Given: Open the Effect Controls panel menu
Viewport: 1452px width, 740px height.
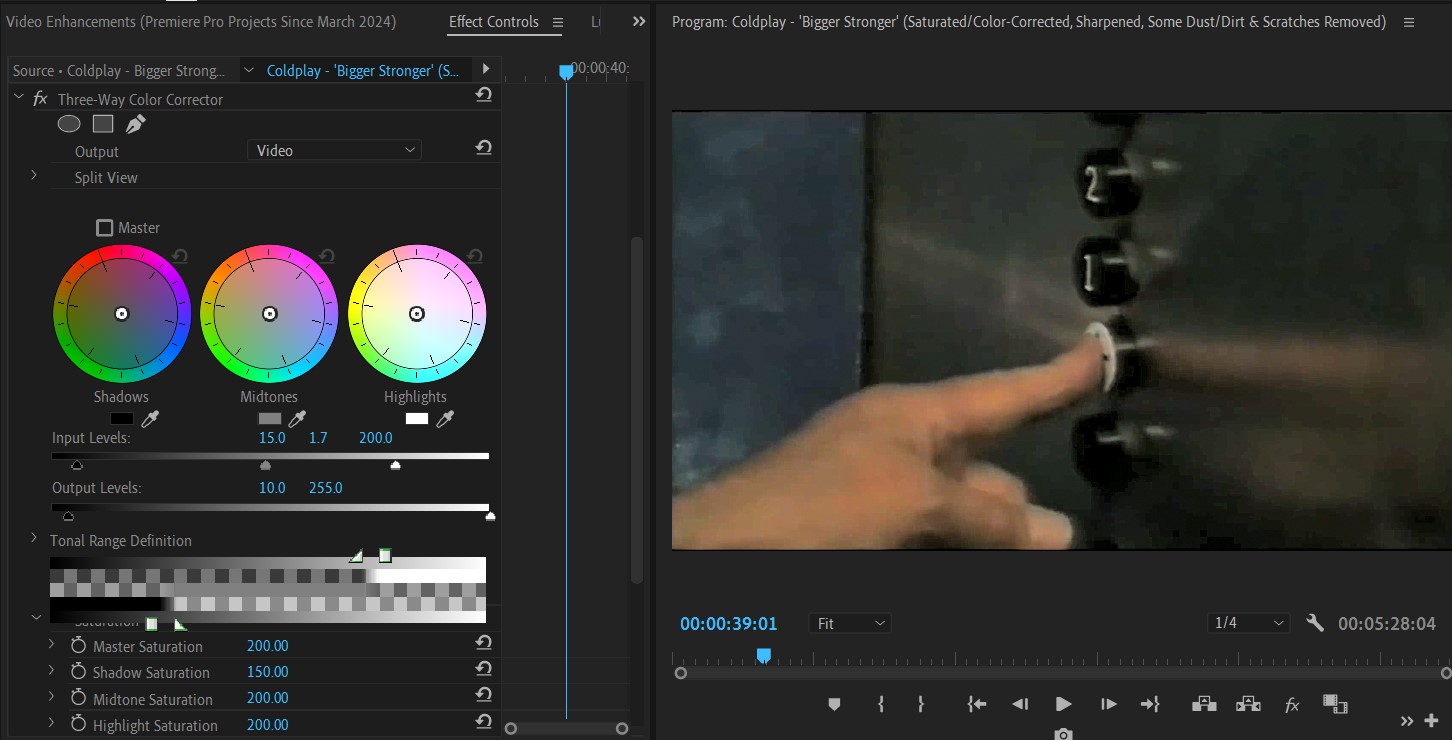Looking at the screenshot, I should (558, 22).
